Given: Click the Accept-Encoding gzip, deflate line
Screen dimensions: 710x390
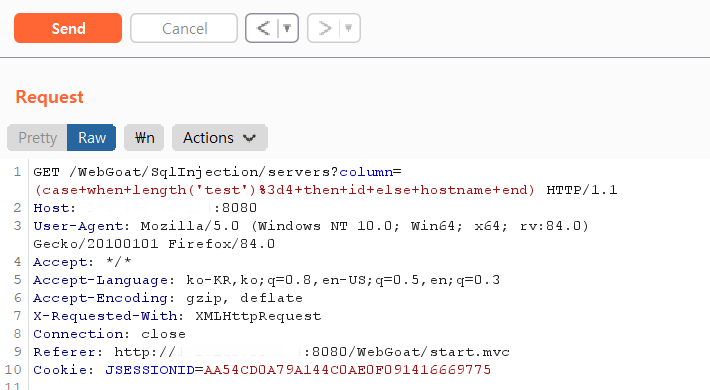Looking at the screenshot, I should tap(168, 298).
